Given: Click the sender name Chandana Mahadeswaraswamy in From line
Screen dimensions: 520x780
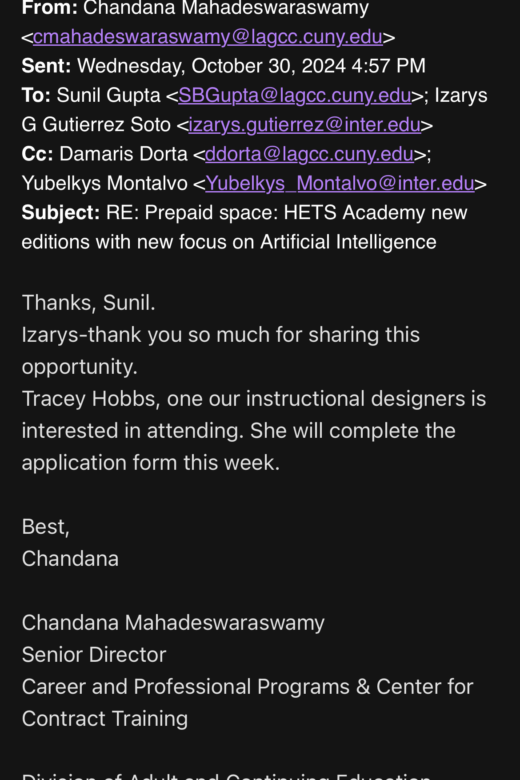Looking at the screenshot, I should [226, 8].
